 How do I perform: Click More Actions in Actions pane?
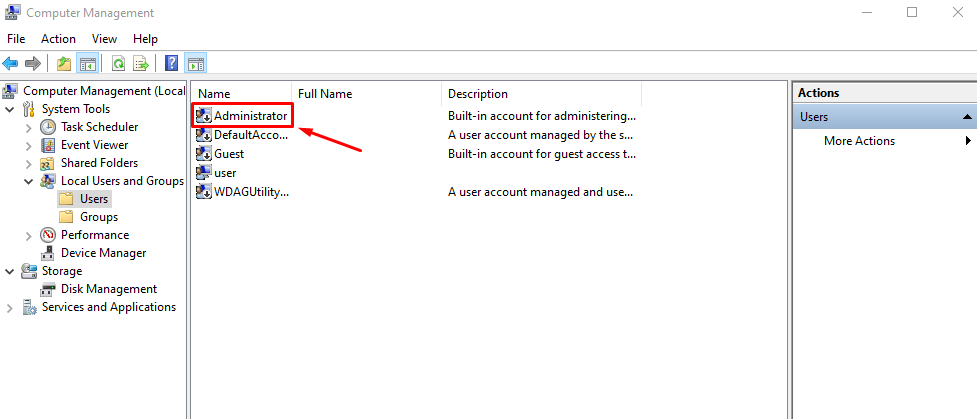click(859, 141)
